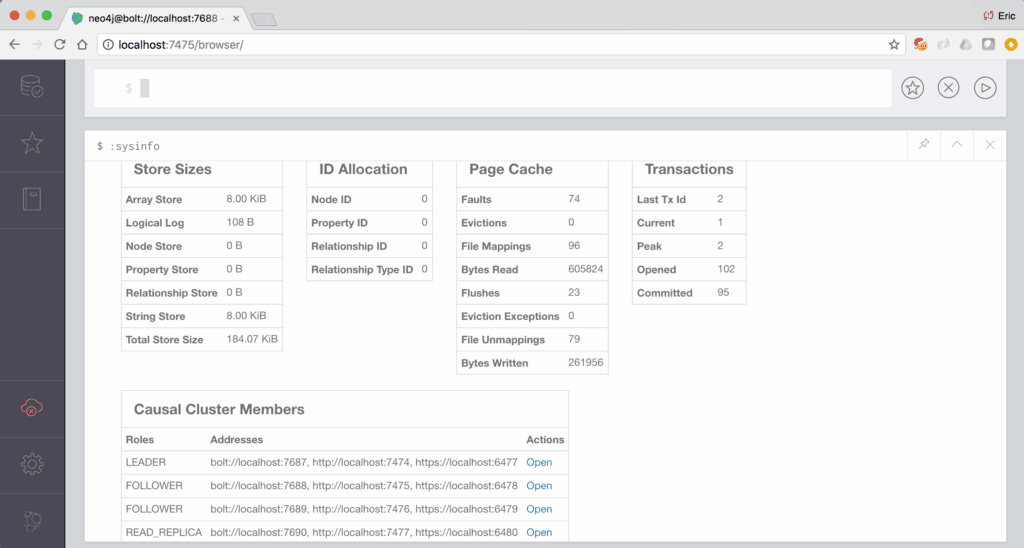Open the database information sidebar icon
1024x548 pixels.
(x=31, y=87)
